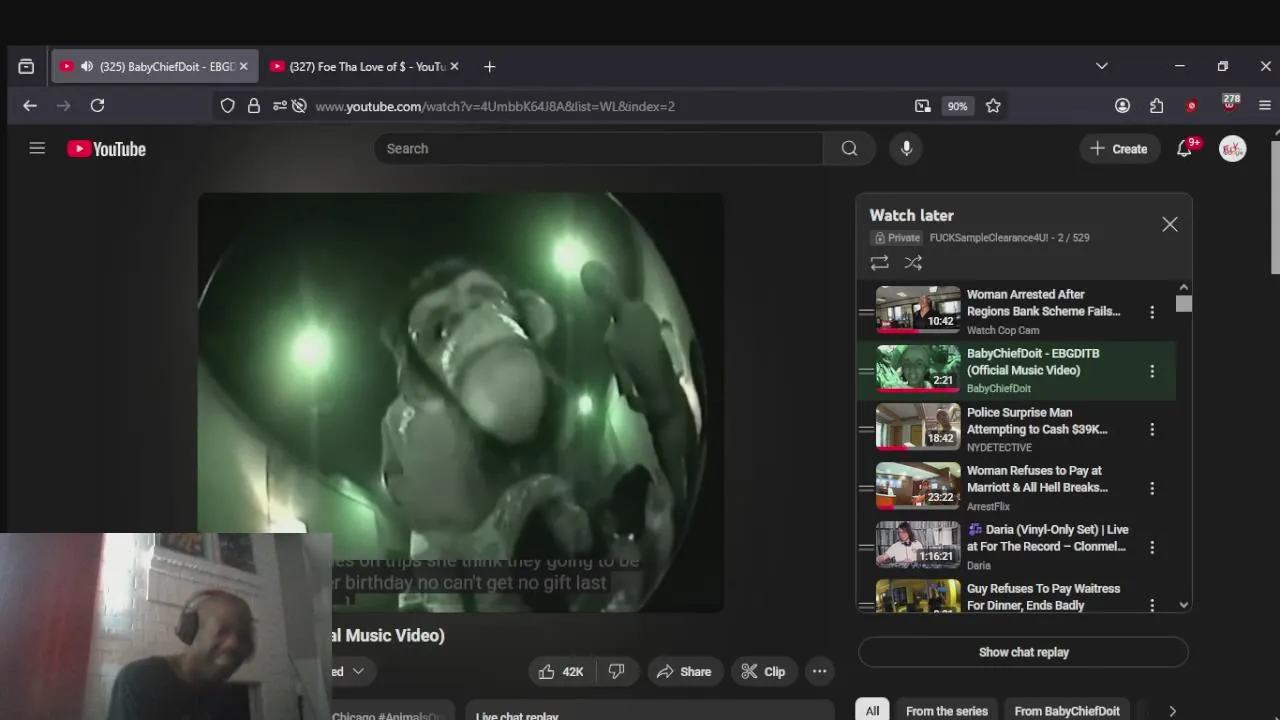Select the From BabyChiefDoit chip
The image size is (1280, 720).
pyautogui.click(x=1067, y=711)
